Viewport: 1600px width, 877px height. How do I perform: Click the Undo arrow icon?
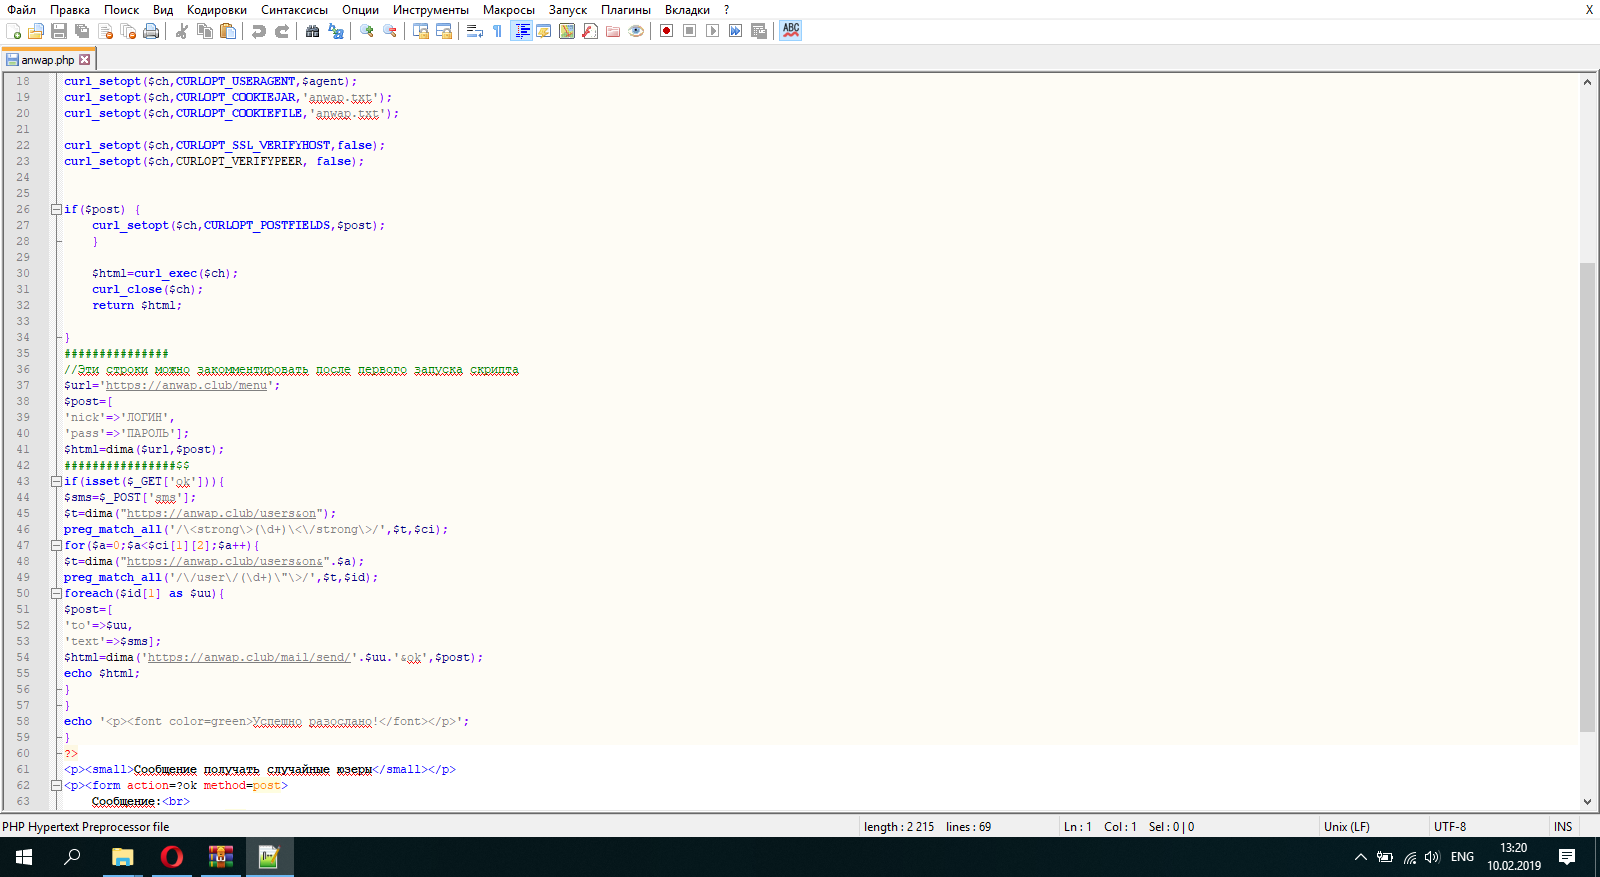coord(259,31)
